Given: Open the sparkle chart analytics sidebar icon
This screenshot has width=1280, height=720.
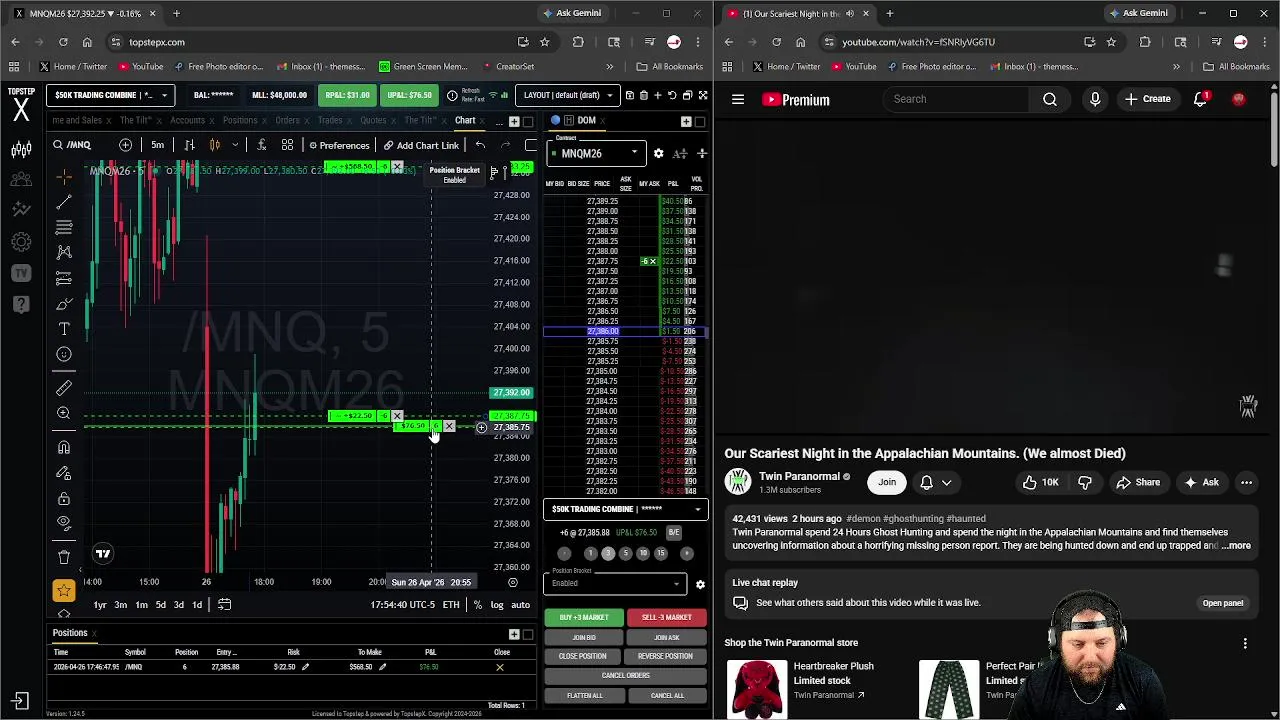Looking at the screenshot, I should tap(21, 210).
